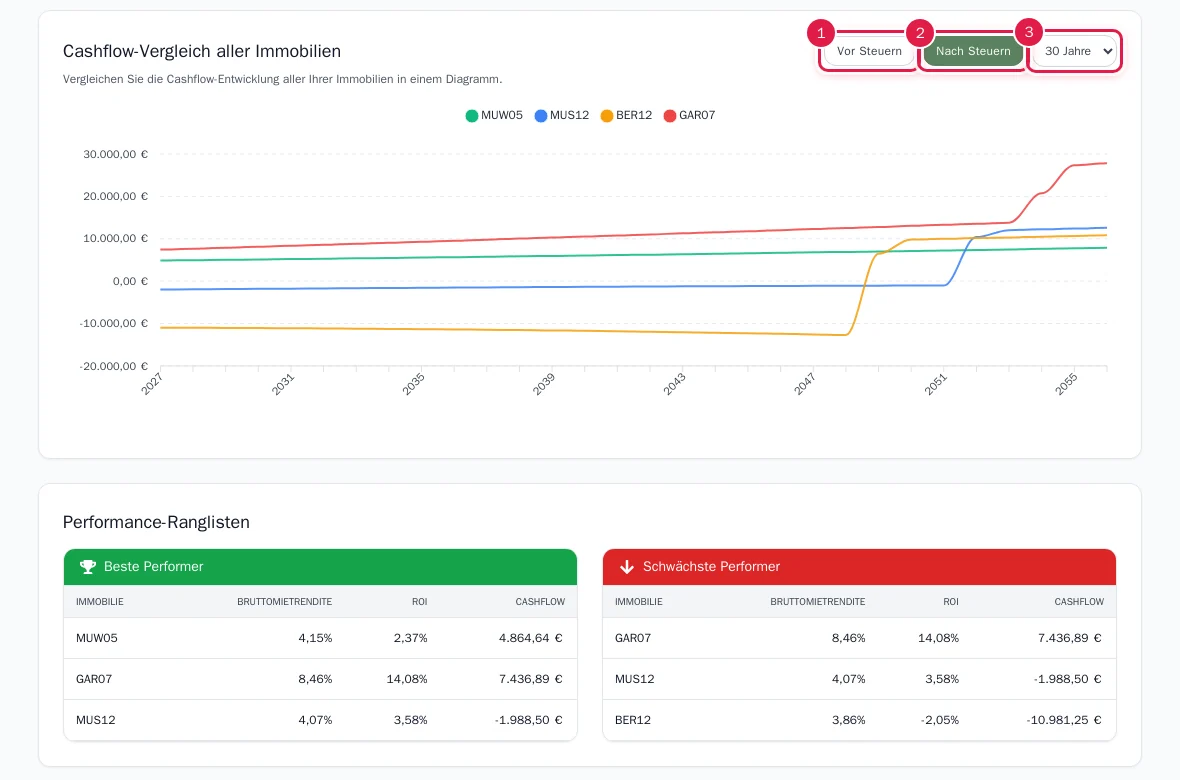Click the 4,15% Bruttomietrendite value
The image size is (1180, 780).
click(x=315, y=638)
